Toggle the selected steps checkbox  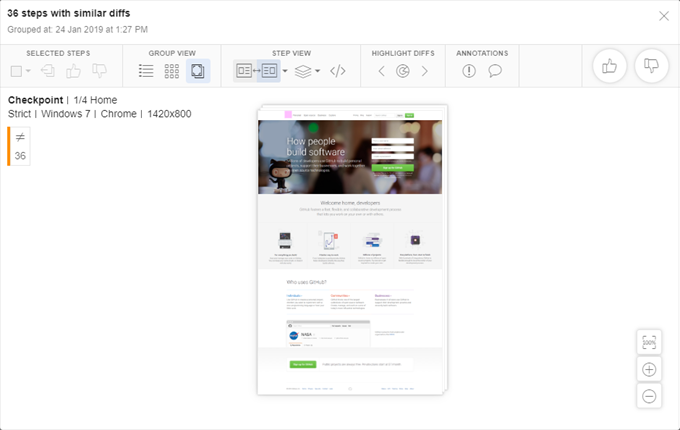point(17,71)
